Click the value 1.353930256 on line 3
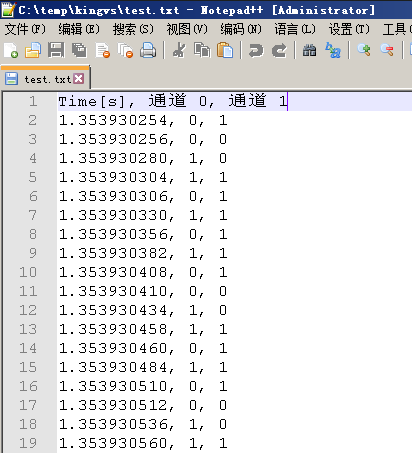 click(113, 139)
